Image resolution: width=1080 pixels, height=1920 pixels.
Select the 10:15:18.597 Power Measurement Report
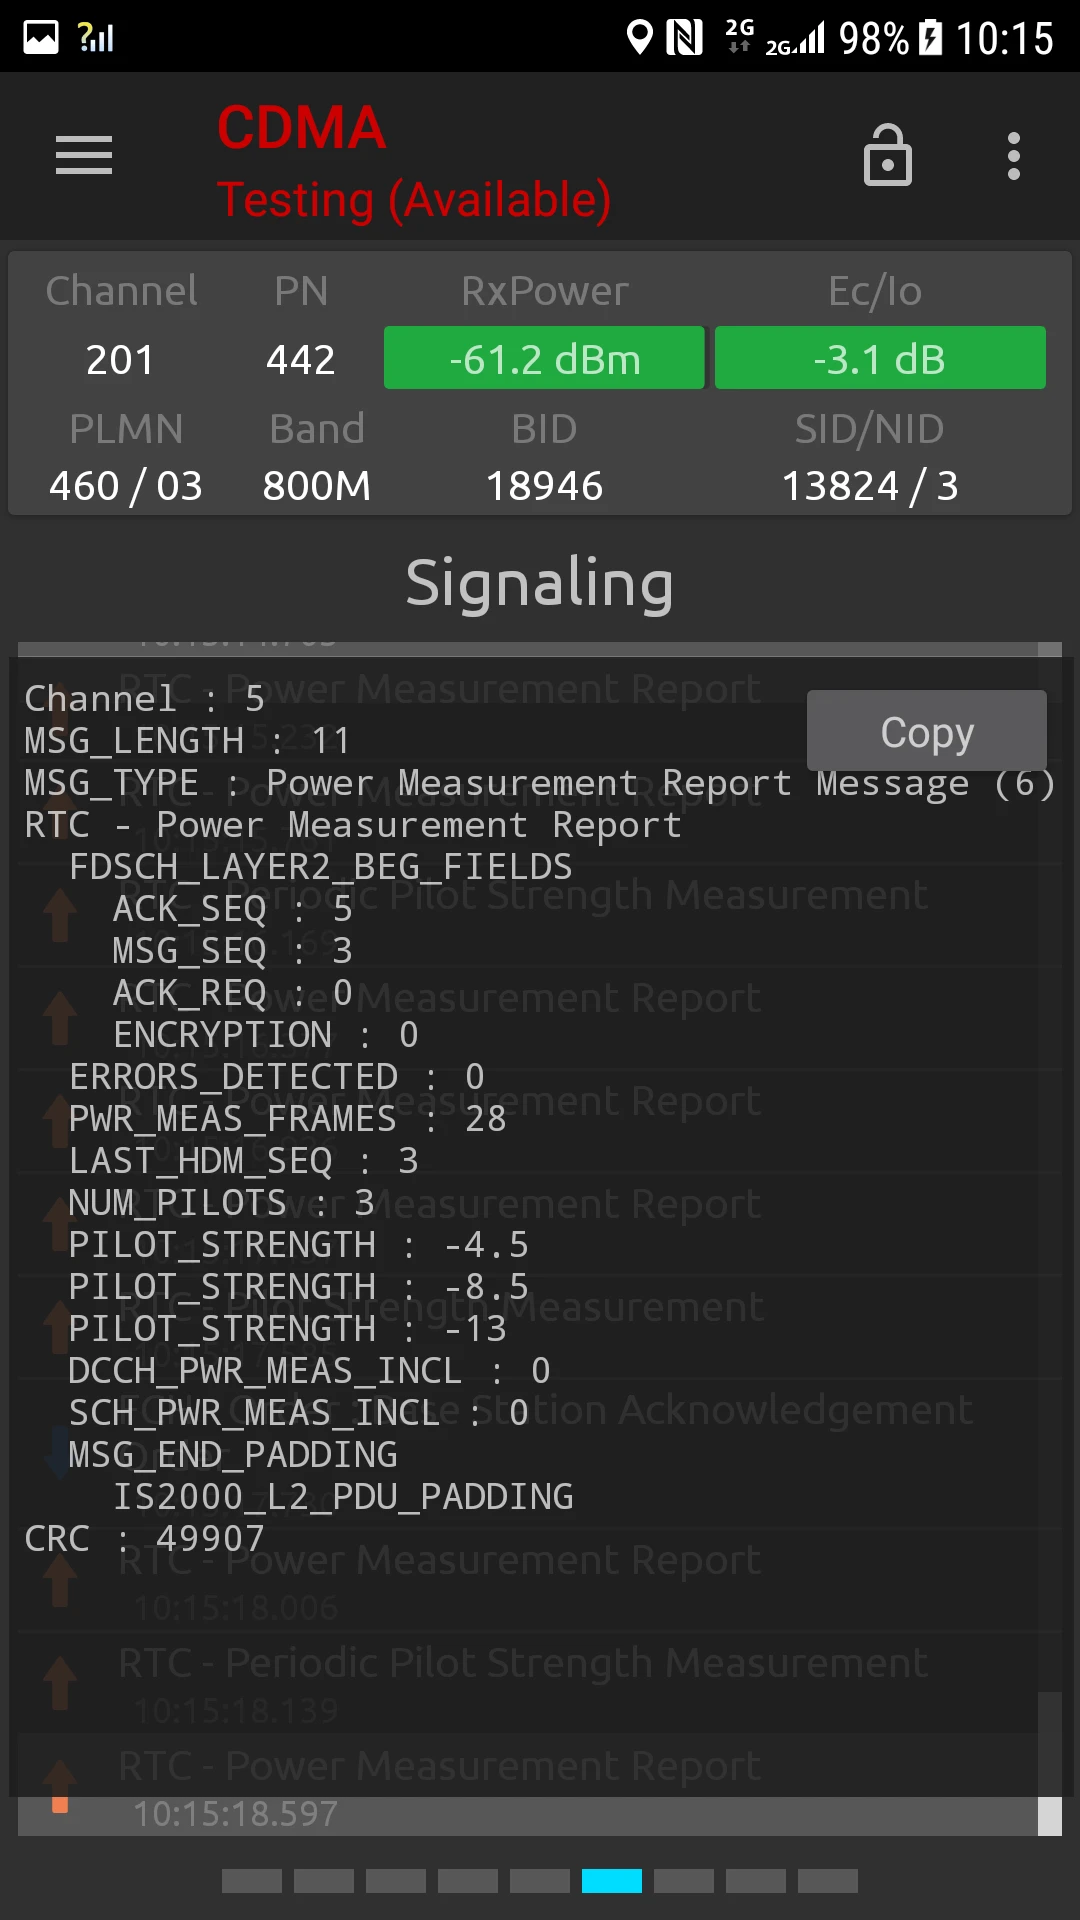tap(440, 1786)
